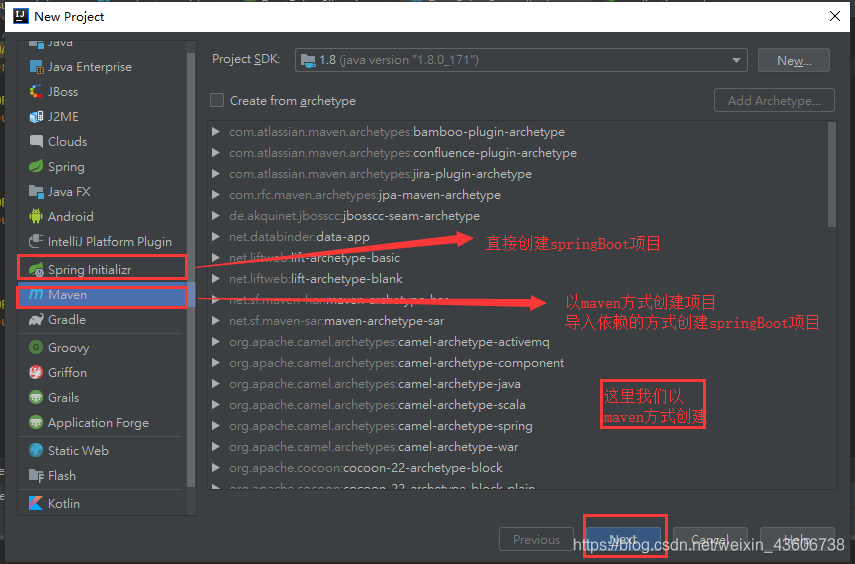Select the Griffon icon
This screenshot has height=564, width=855.
tap(36, 373)
